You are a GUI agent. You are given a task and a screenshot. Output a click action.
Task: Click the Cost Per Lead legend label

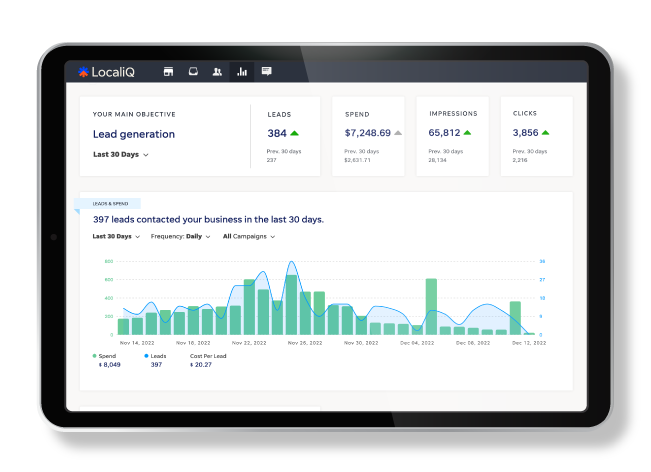pos(208,356)
